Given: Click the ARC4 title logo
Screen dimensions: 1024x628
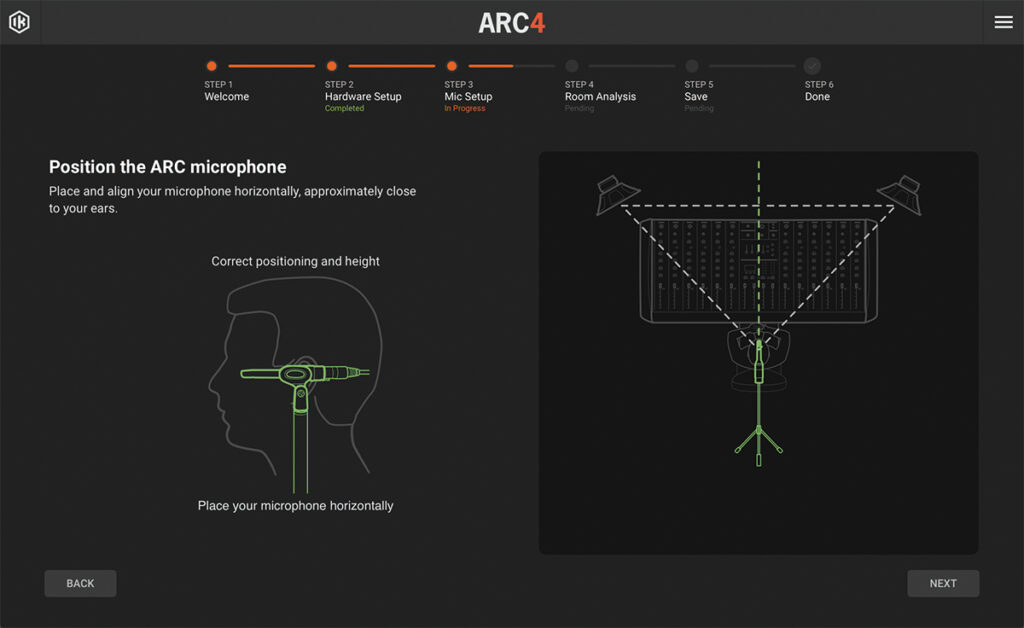Looking at the screenshot, I should 511,23.
